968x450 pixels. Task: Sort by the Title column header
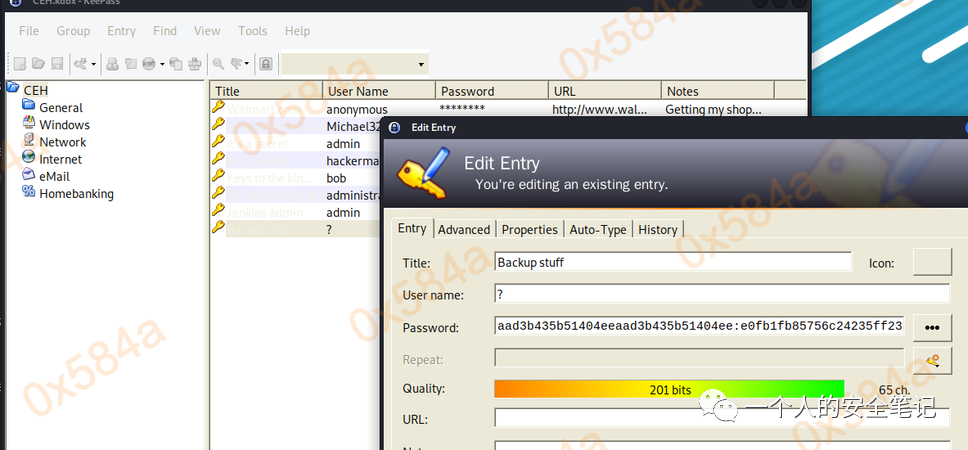click(266, 91)
